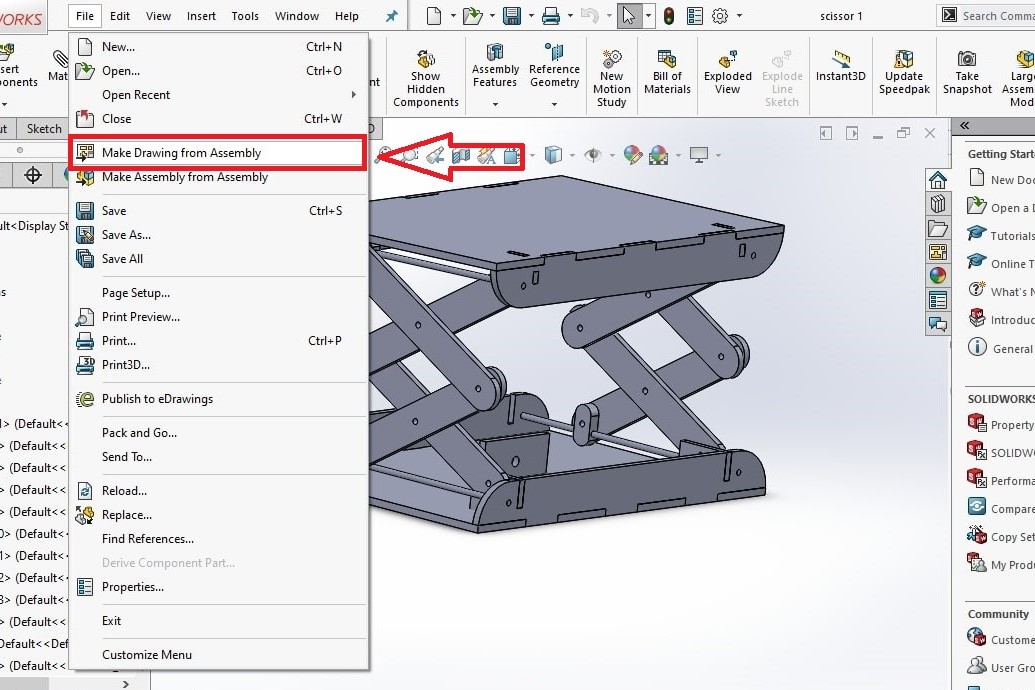
Task: Click Edit Appearance color ball in view toolbar
Action: [632, 155]
